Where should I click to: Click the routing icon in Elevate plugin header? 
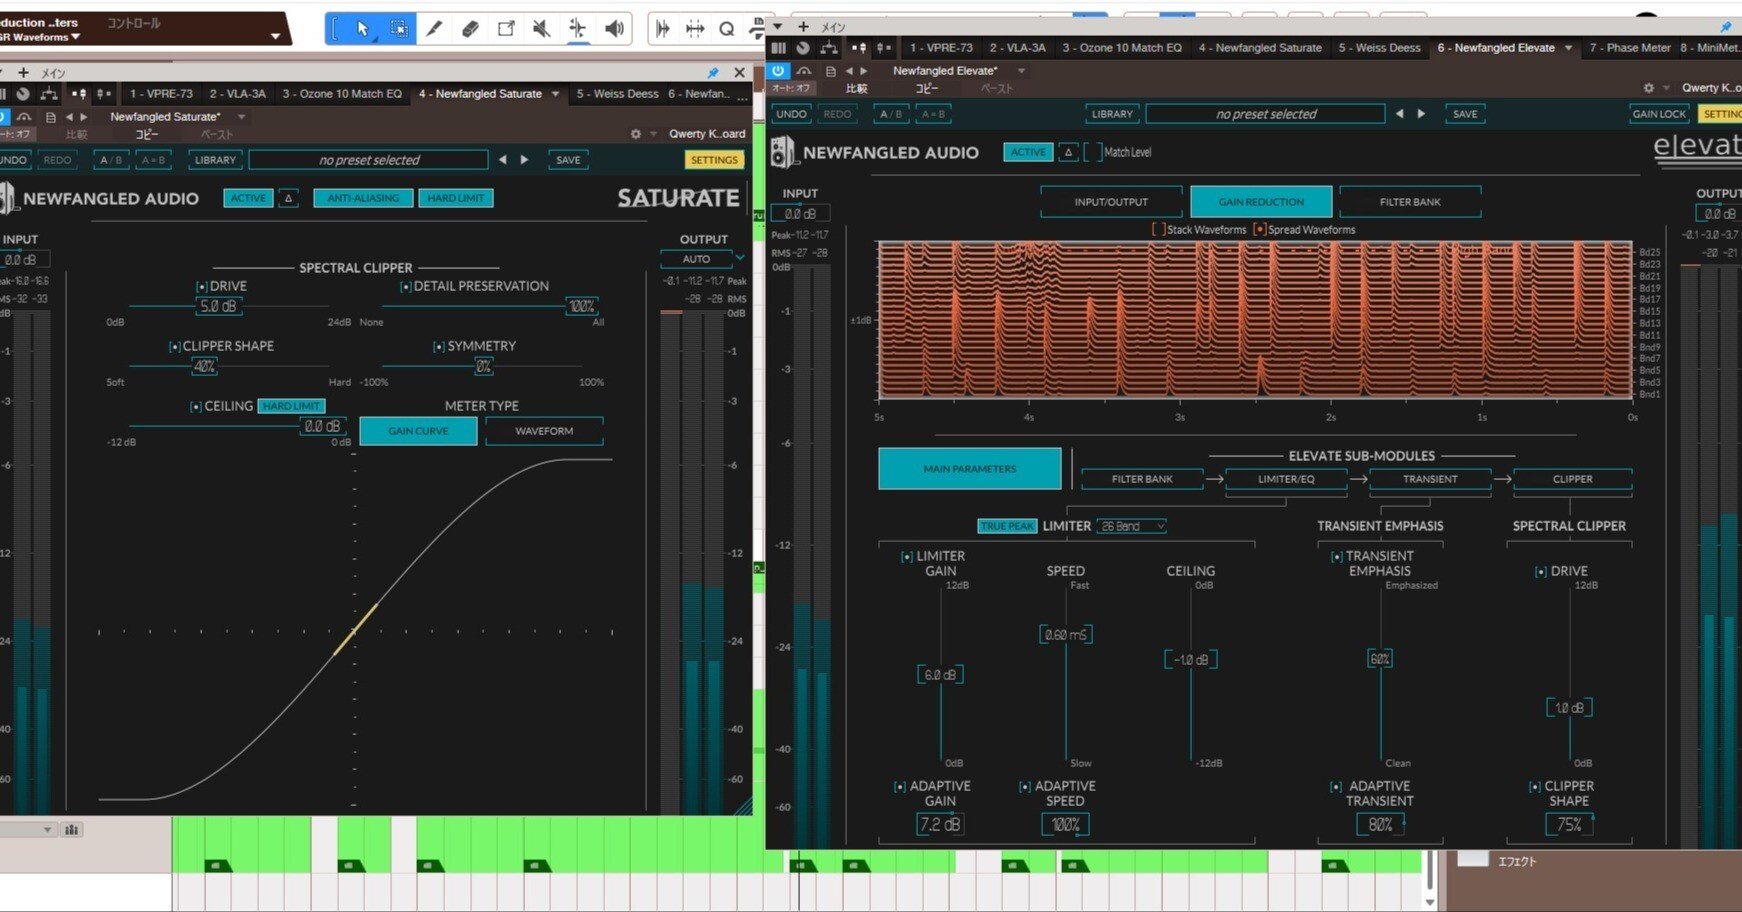(828, 47)
